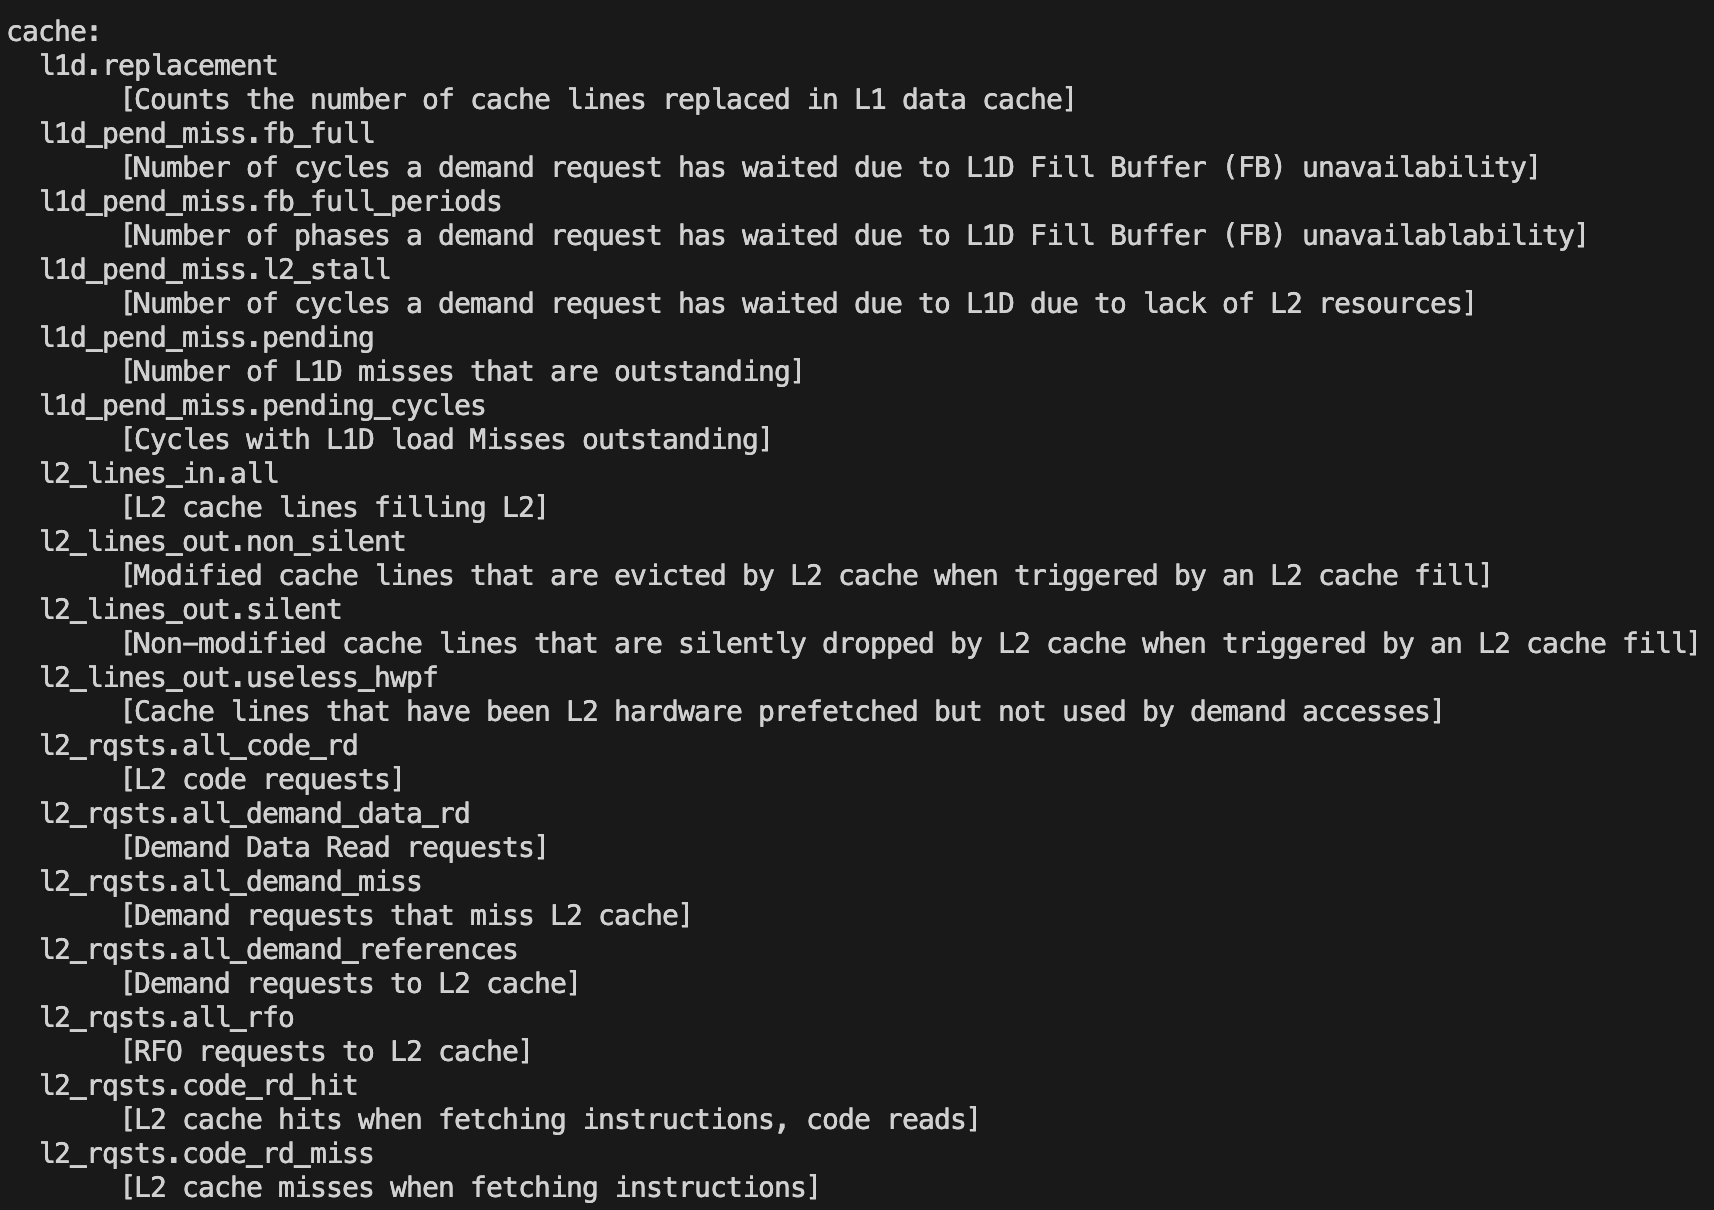Click the l2_lines_in.all event name
This screenshot has height=1210, width=1714.
159,473
